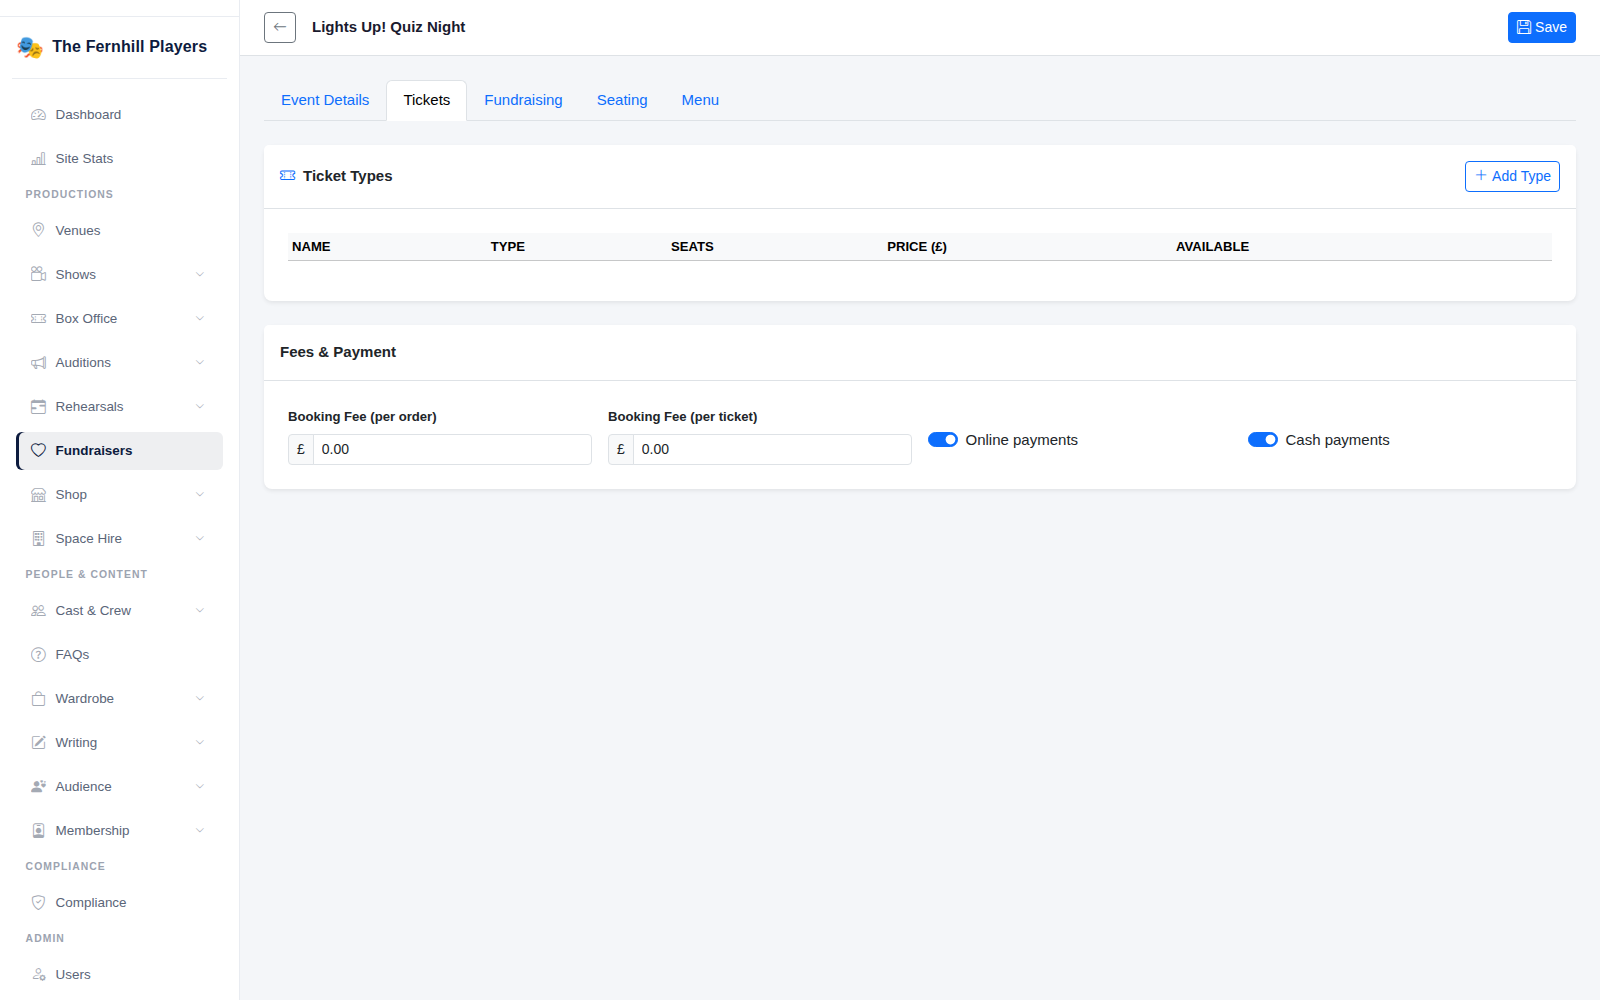1600x1000 pixels.
Task: Turn off the Cash payments switch
Action: pyautogui.click(x=1263, y=440)
